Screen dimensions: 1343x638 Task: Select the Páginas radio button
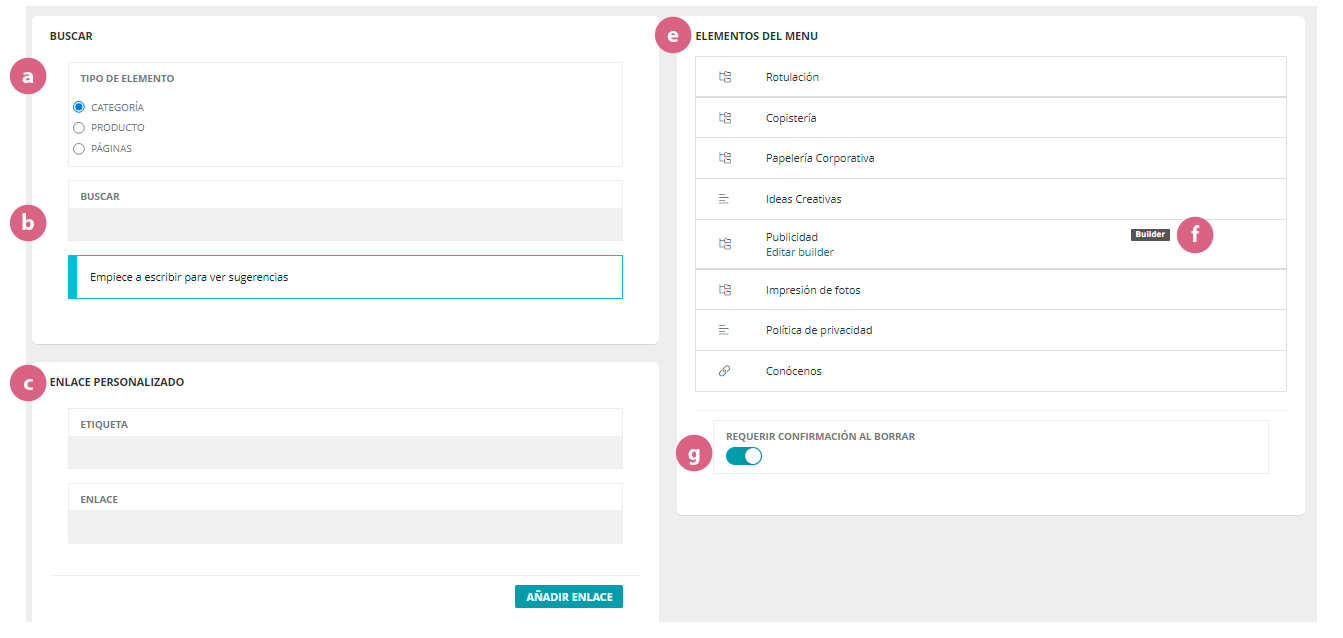pyautogui.click(x=79, y=149)
